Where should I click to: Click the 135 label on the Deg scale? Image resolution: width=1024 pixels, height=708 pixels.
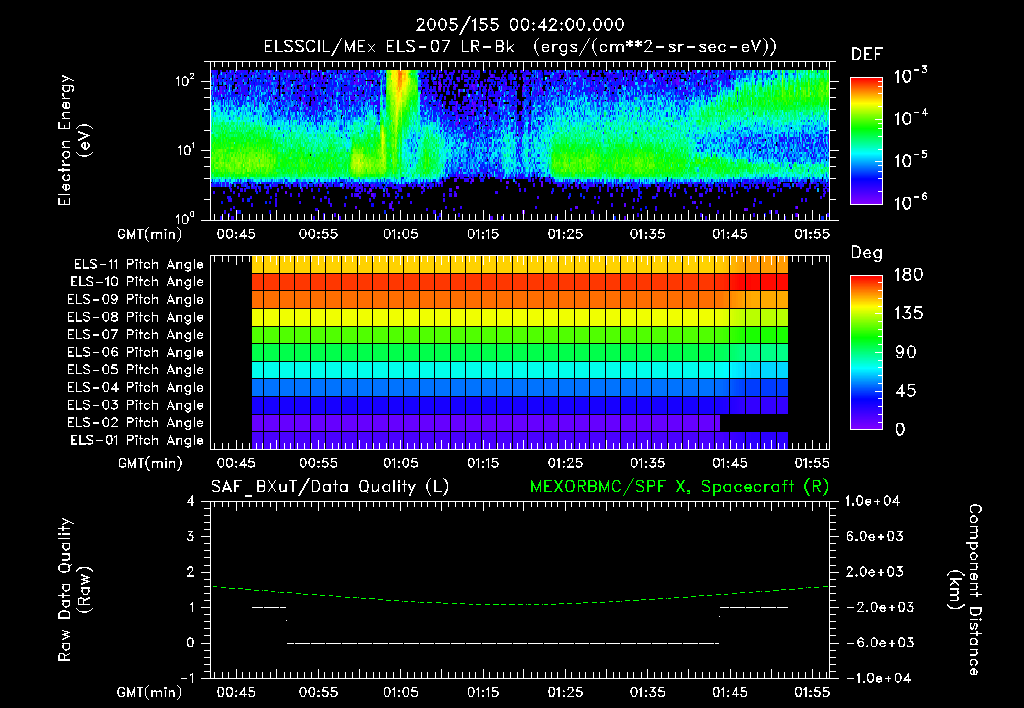pos(908,314)
